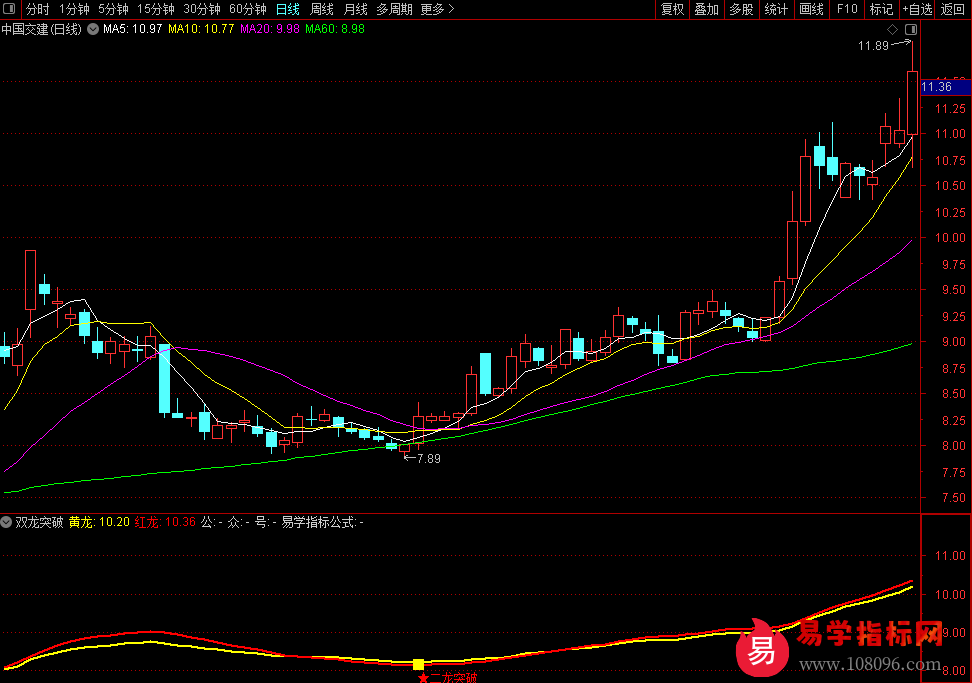Click the 红龙: 10.36 indicator value
The height and width of the screenshot is (683, 972).
[x=166, y=522]
